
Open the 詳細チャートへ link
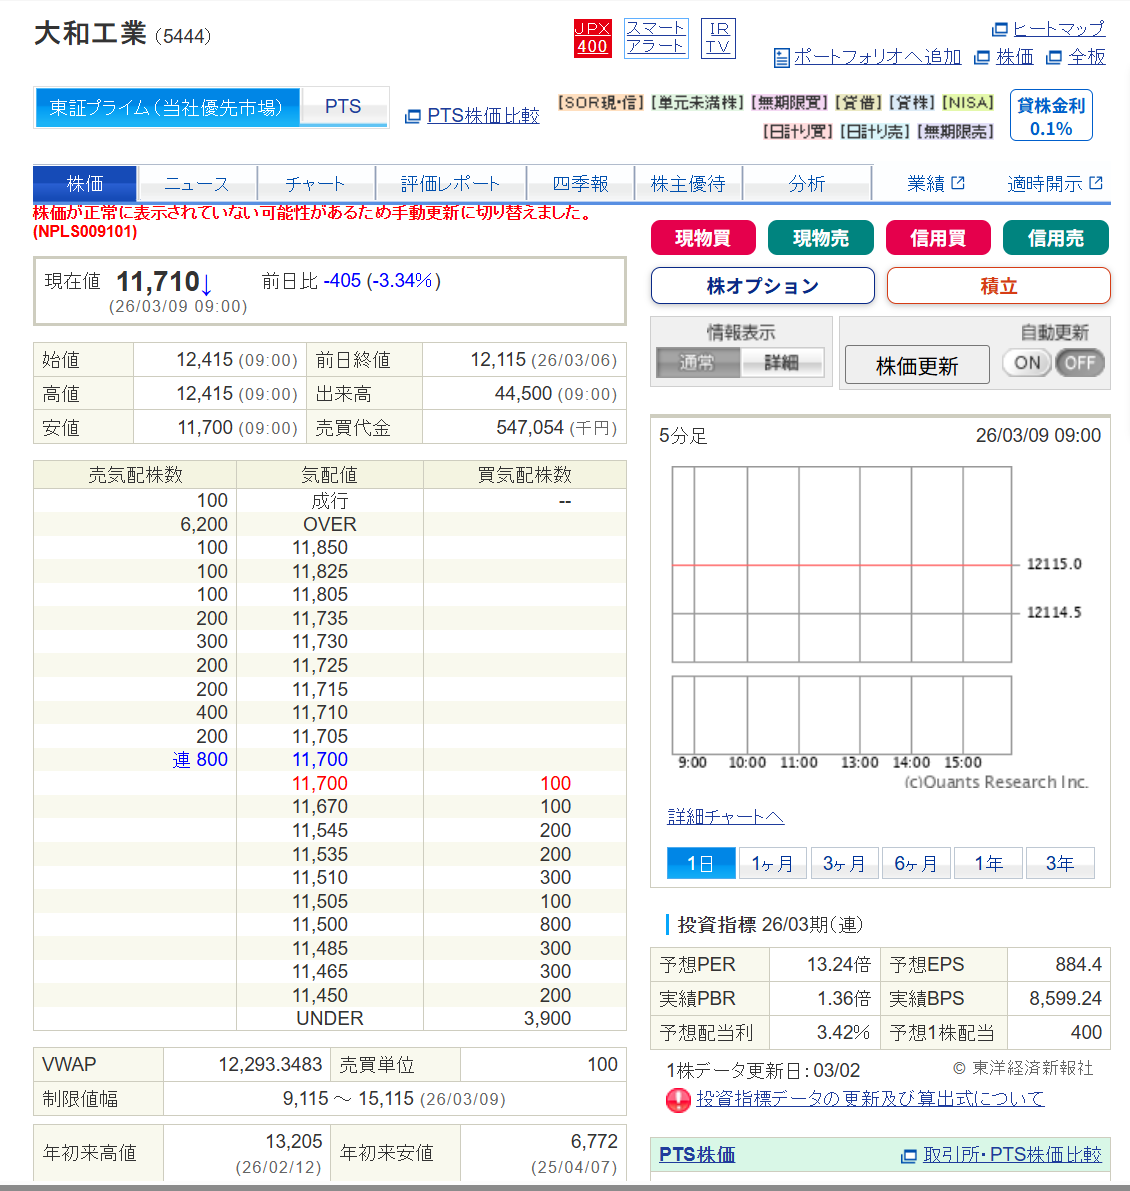point(725,817)
